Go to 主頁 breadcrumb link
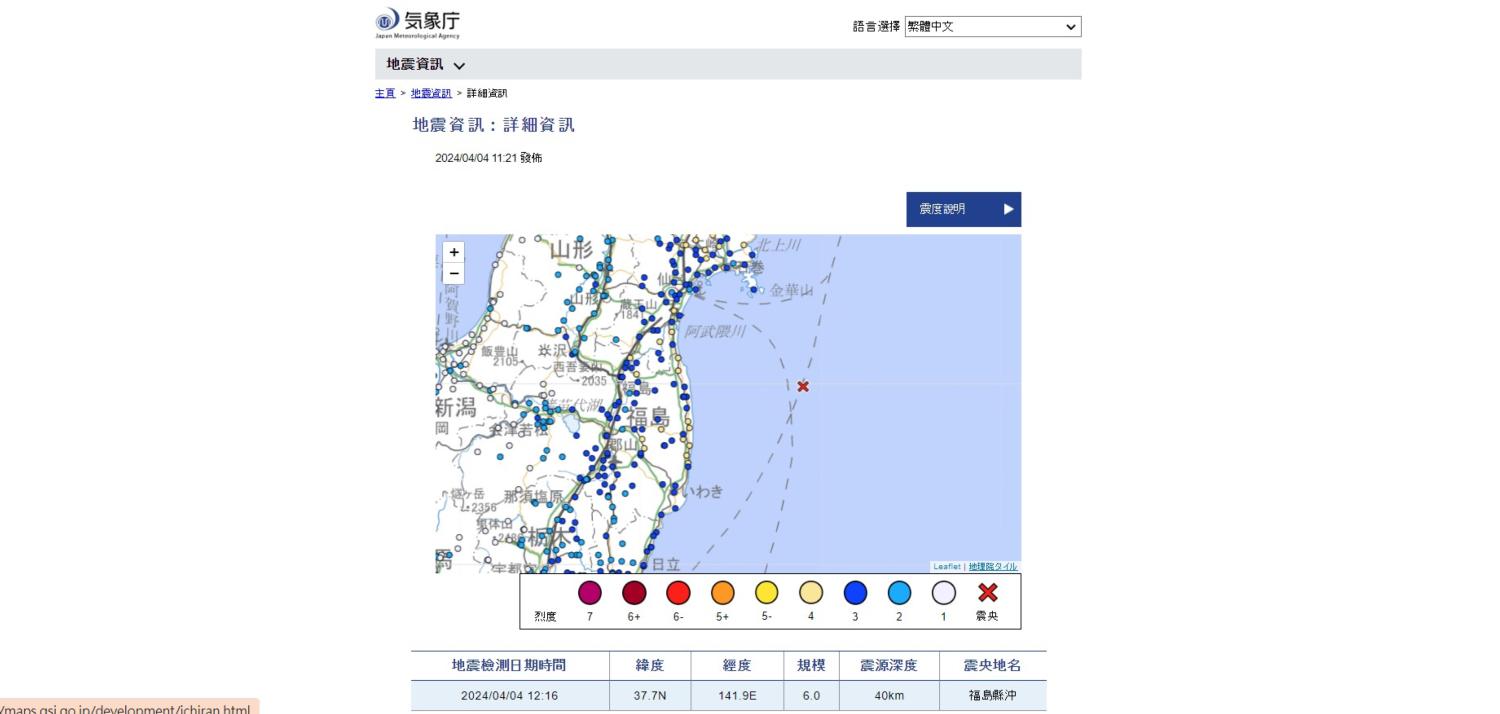 [384, 93]
